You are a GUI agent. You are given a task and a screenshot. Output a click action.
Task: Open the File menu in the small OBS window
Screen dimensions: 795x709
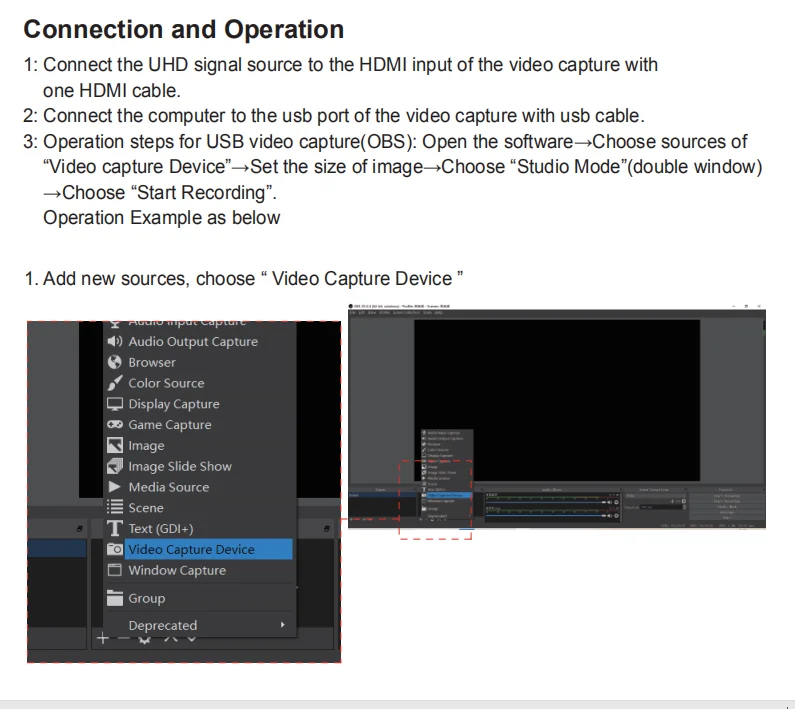click(x=352, y=312)
